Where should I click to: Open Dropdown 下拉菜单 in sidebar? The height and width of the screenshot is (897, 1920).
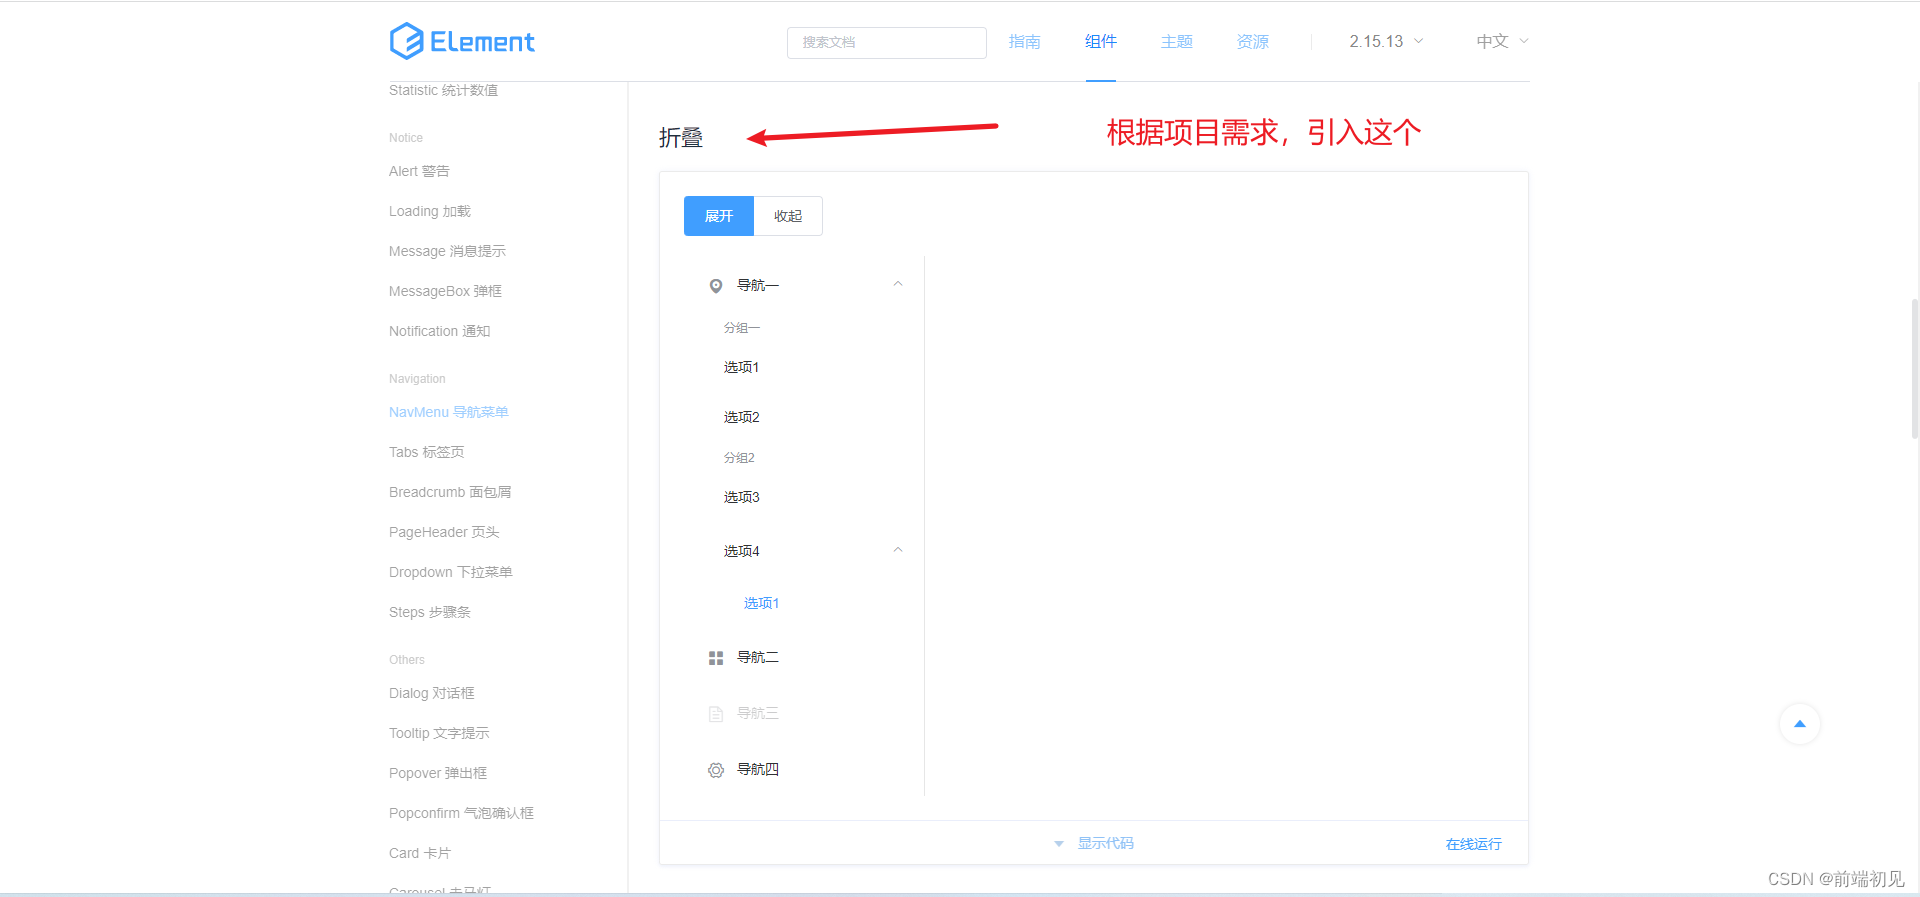pyautogui.click(x=451, y=572)
